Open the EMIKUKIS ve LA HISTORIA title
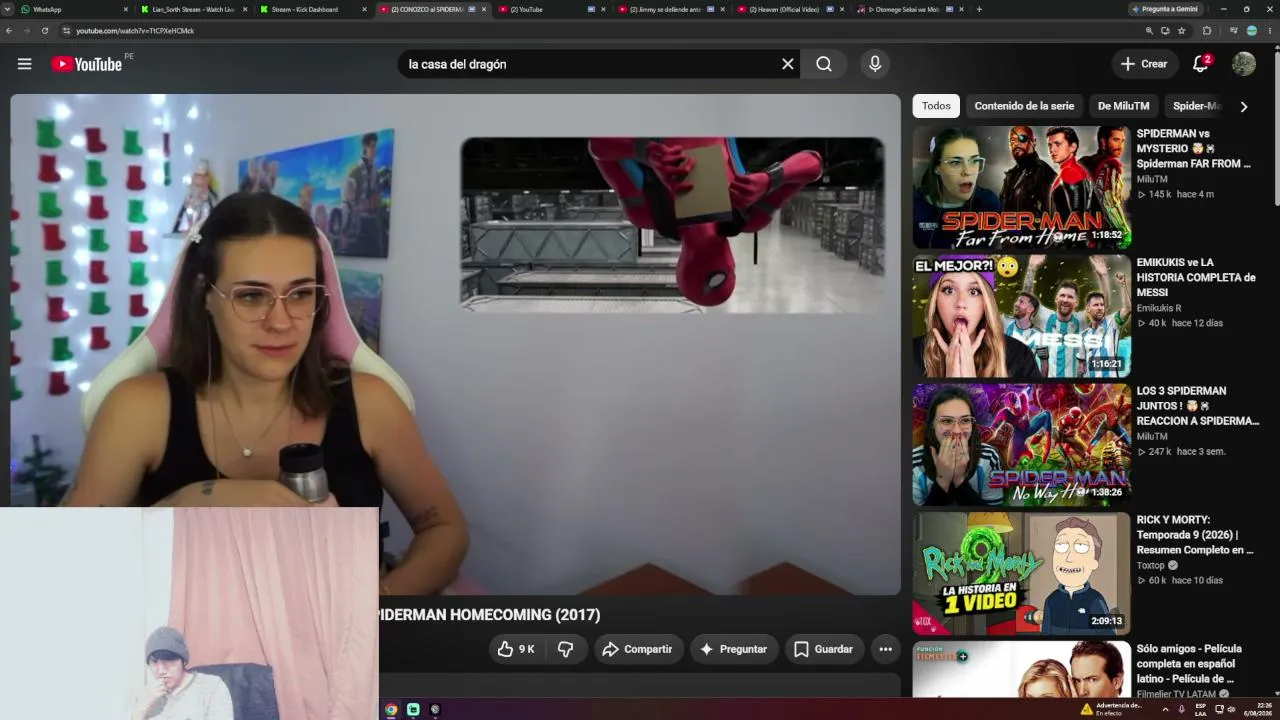This screenshot has width=1280, height=720. (1196, 277)
